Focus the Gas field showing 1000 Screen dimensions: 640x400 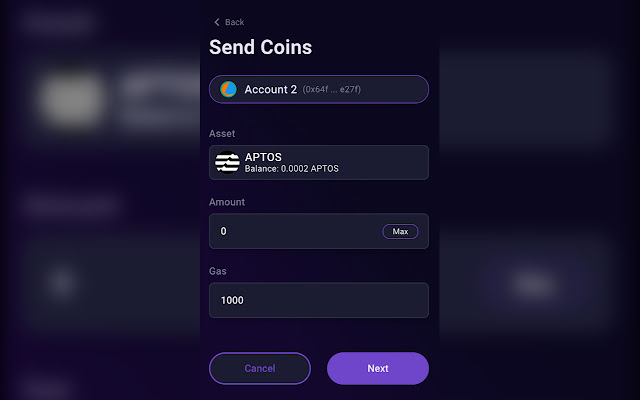[319, 300]
